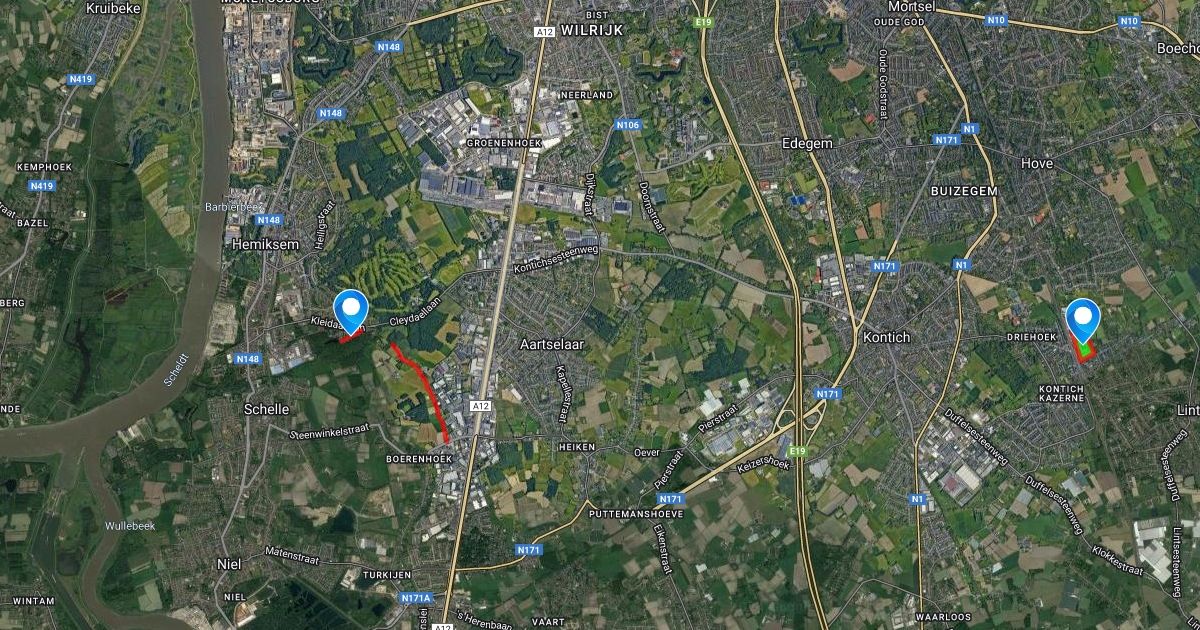Click the Scheldt river label
The width and height of the screenshot is (1200, 630).
[x=174, y=369]
